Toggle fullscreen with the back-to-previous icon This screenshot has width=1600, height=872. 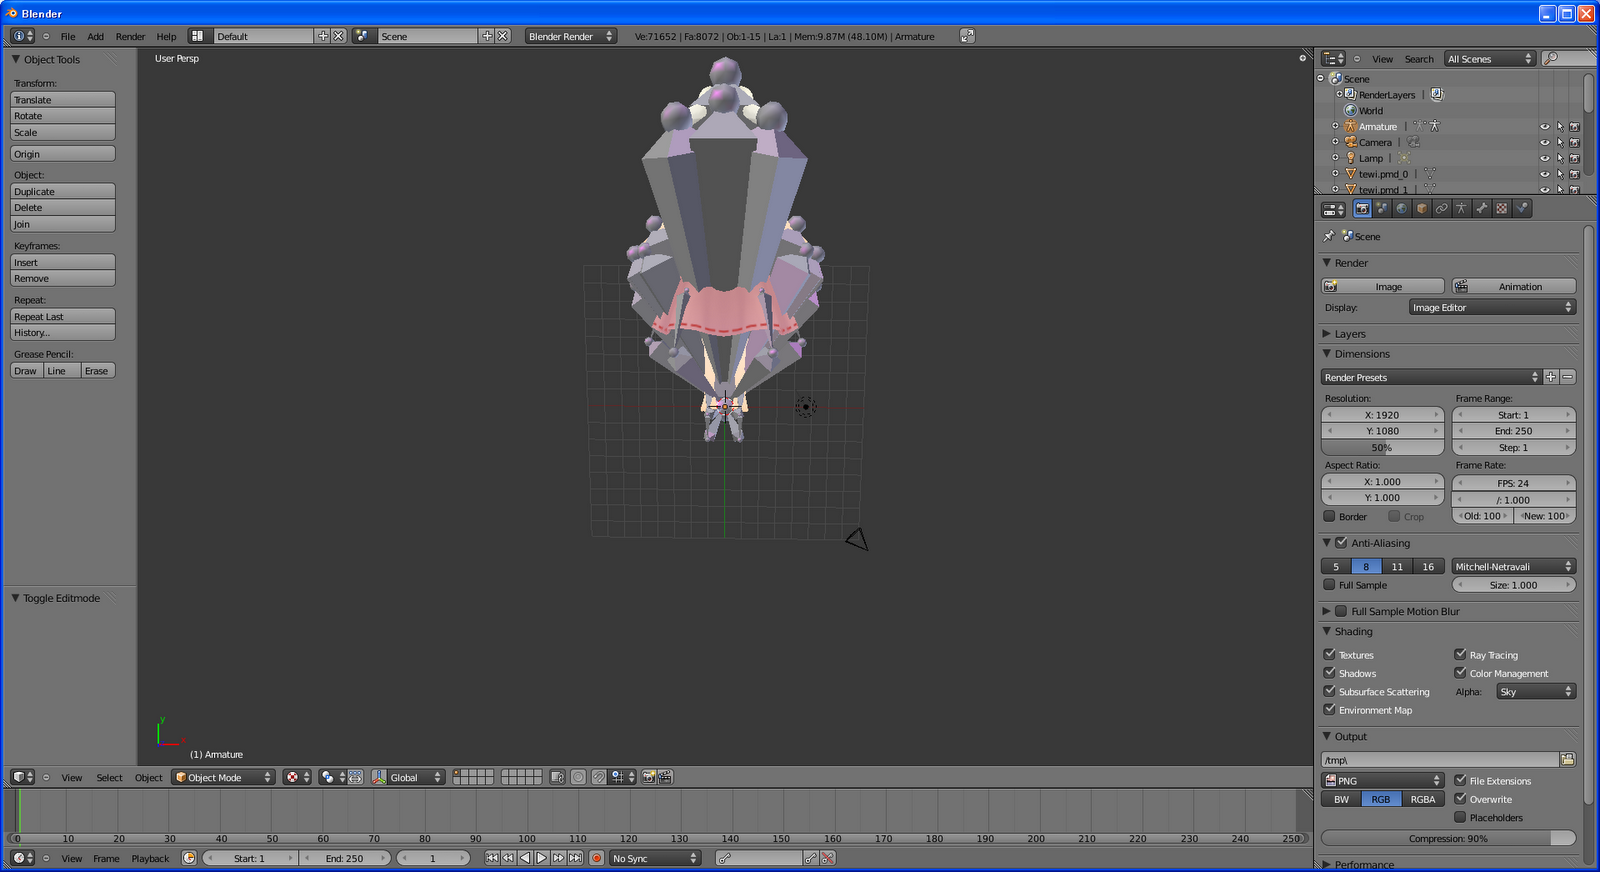pos(967,36)
